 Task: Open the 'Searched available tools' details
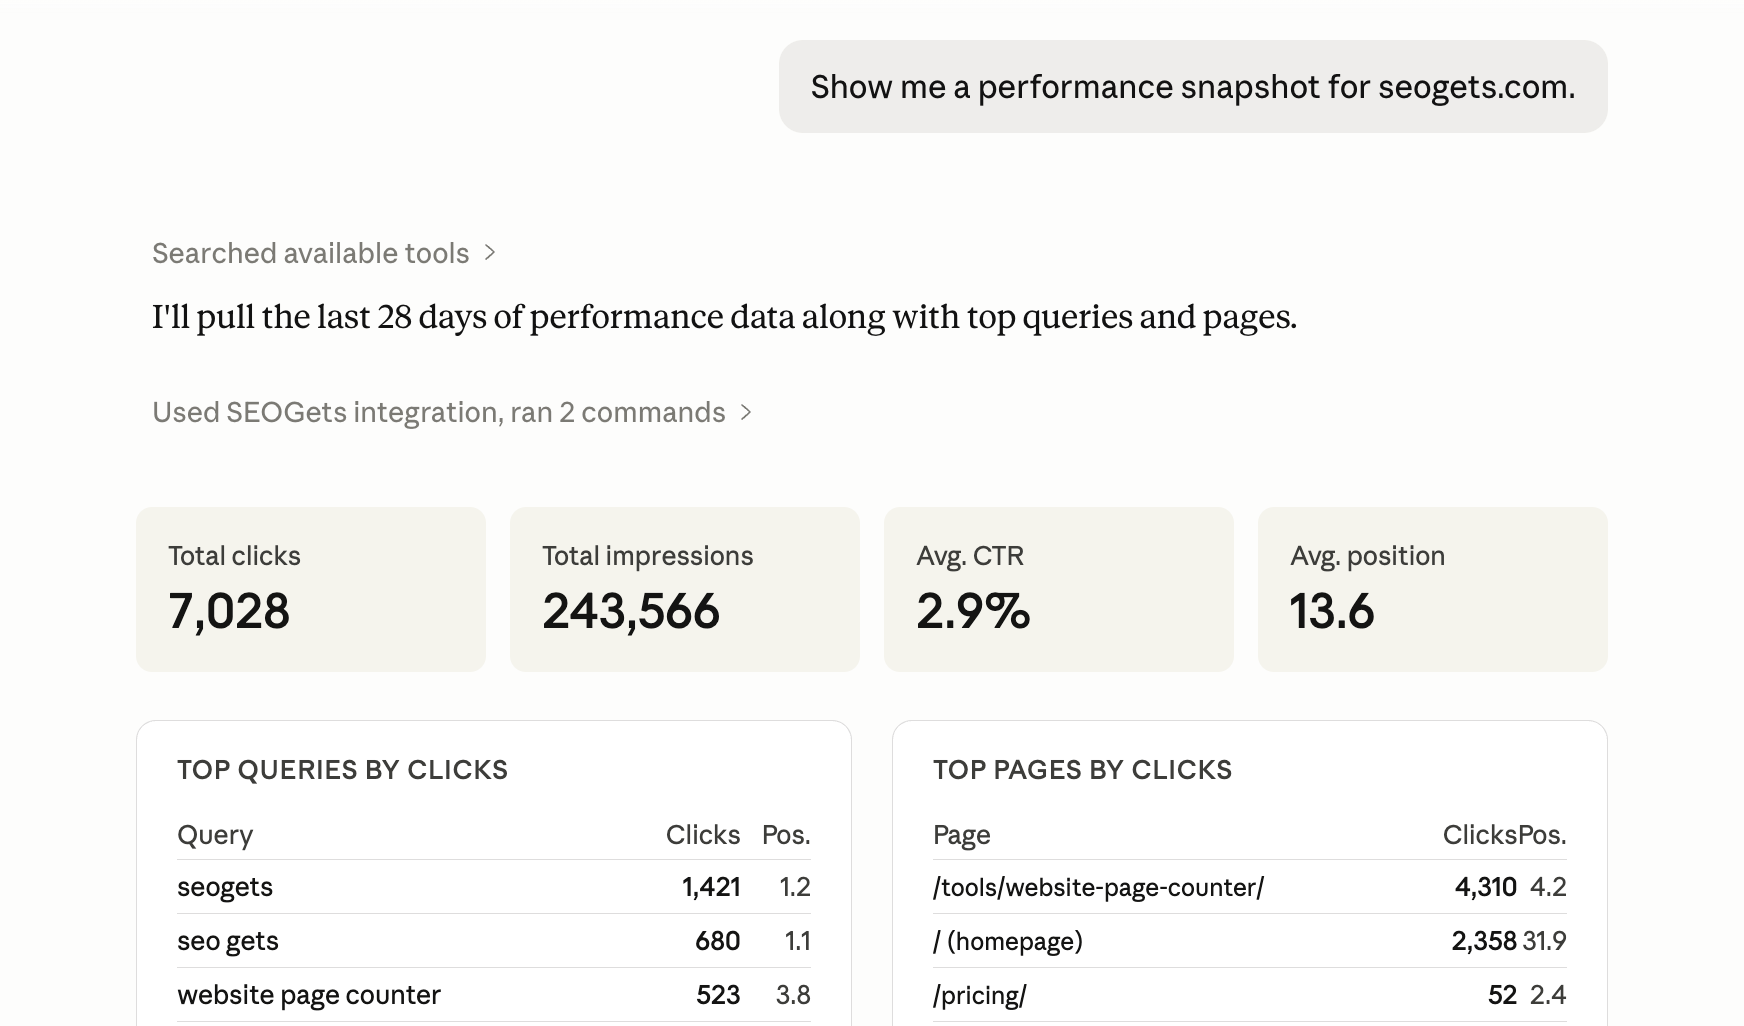[310, 253]
